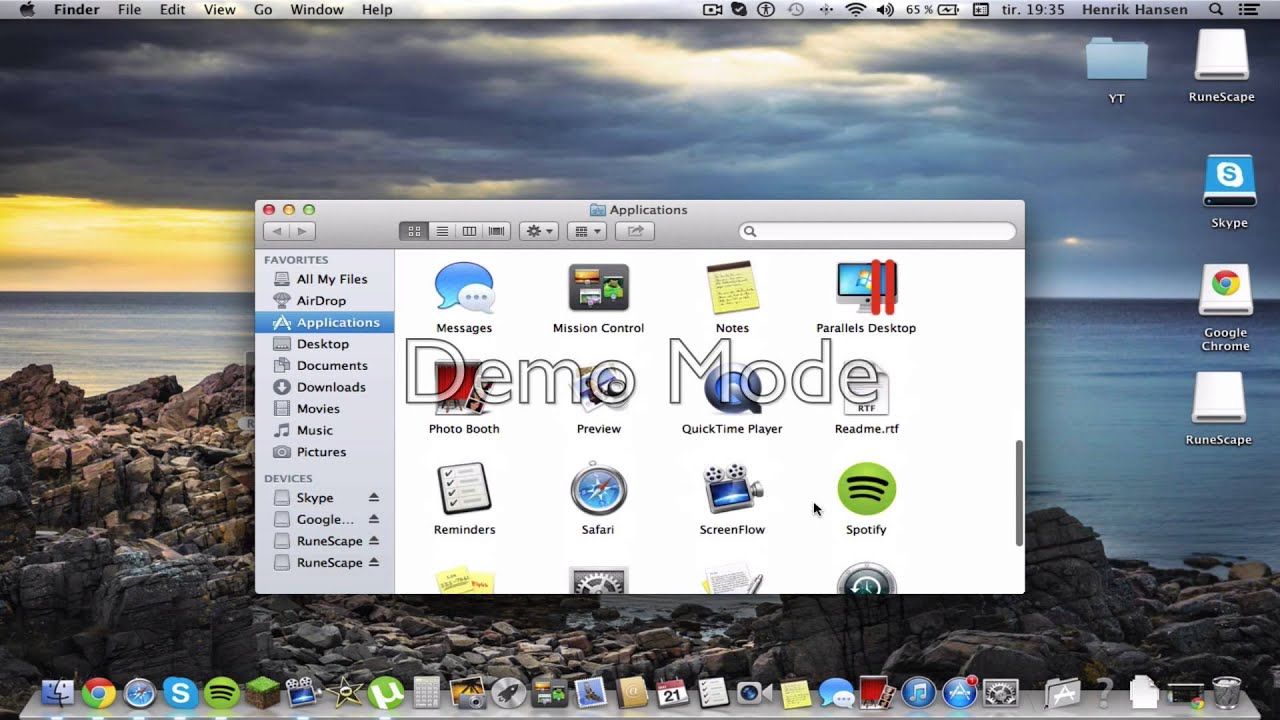Open Launchpad rocket in the Dock

click(508, 692)
